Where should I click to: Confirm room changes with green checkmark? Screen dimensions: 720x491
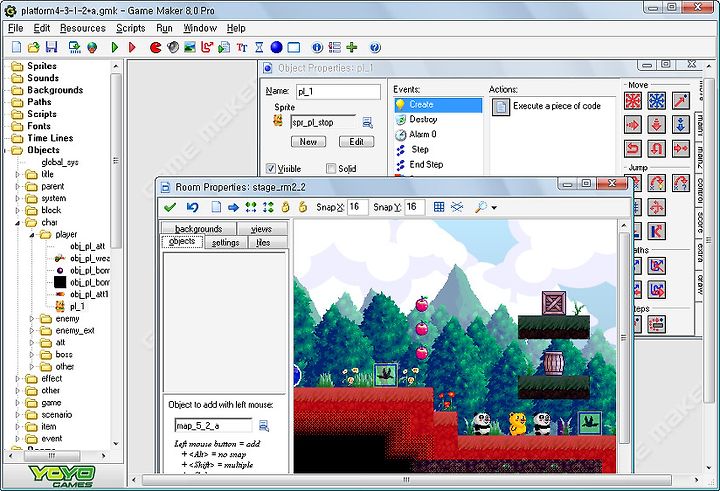pos(170,207)
